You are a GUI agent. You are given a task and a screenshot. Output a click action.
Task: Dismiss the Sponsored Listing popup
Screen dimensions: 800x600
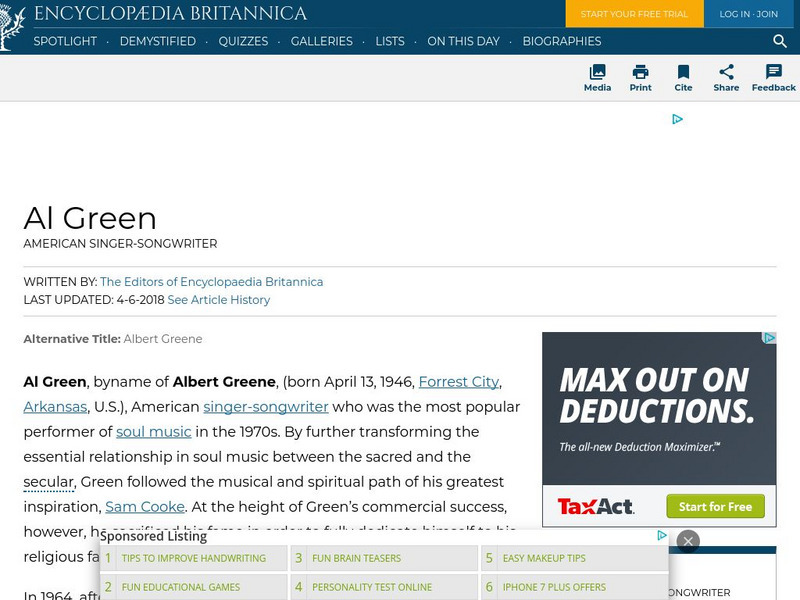688,540
